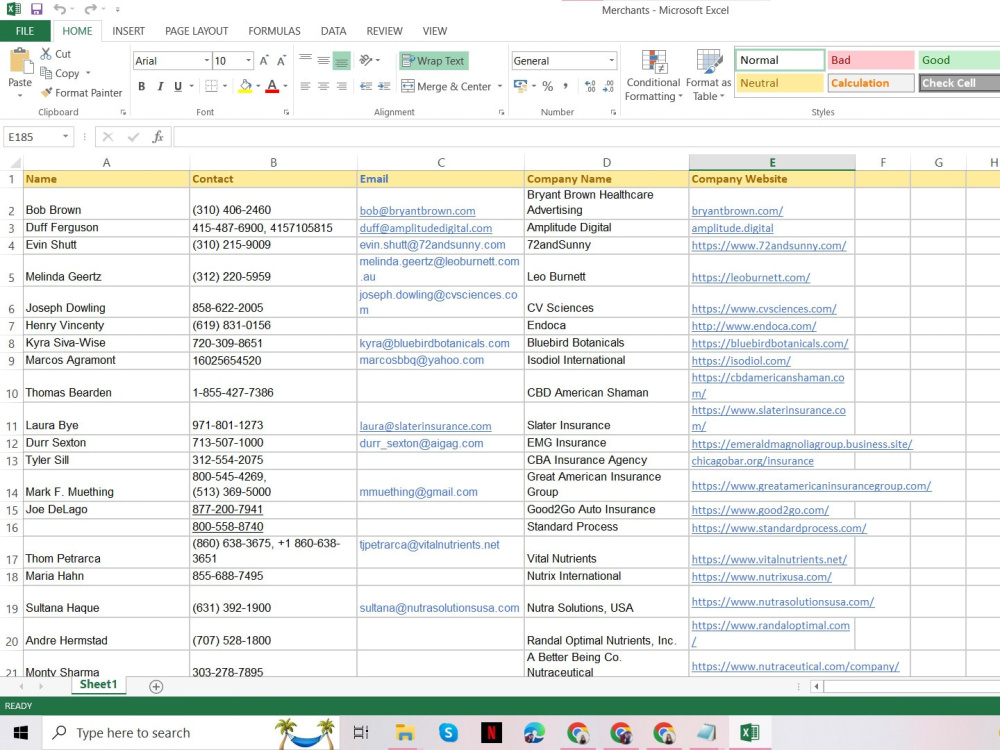Click the yellow Fill Color bucket
This screenshot has height=750, width=1000.
[246, 86]
